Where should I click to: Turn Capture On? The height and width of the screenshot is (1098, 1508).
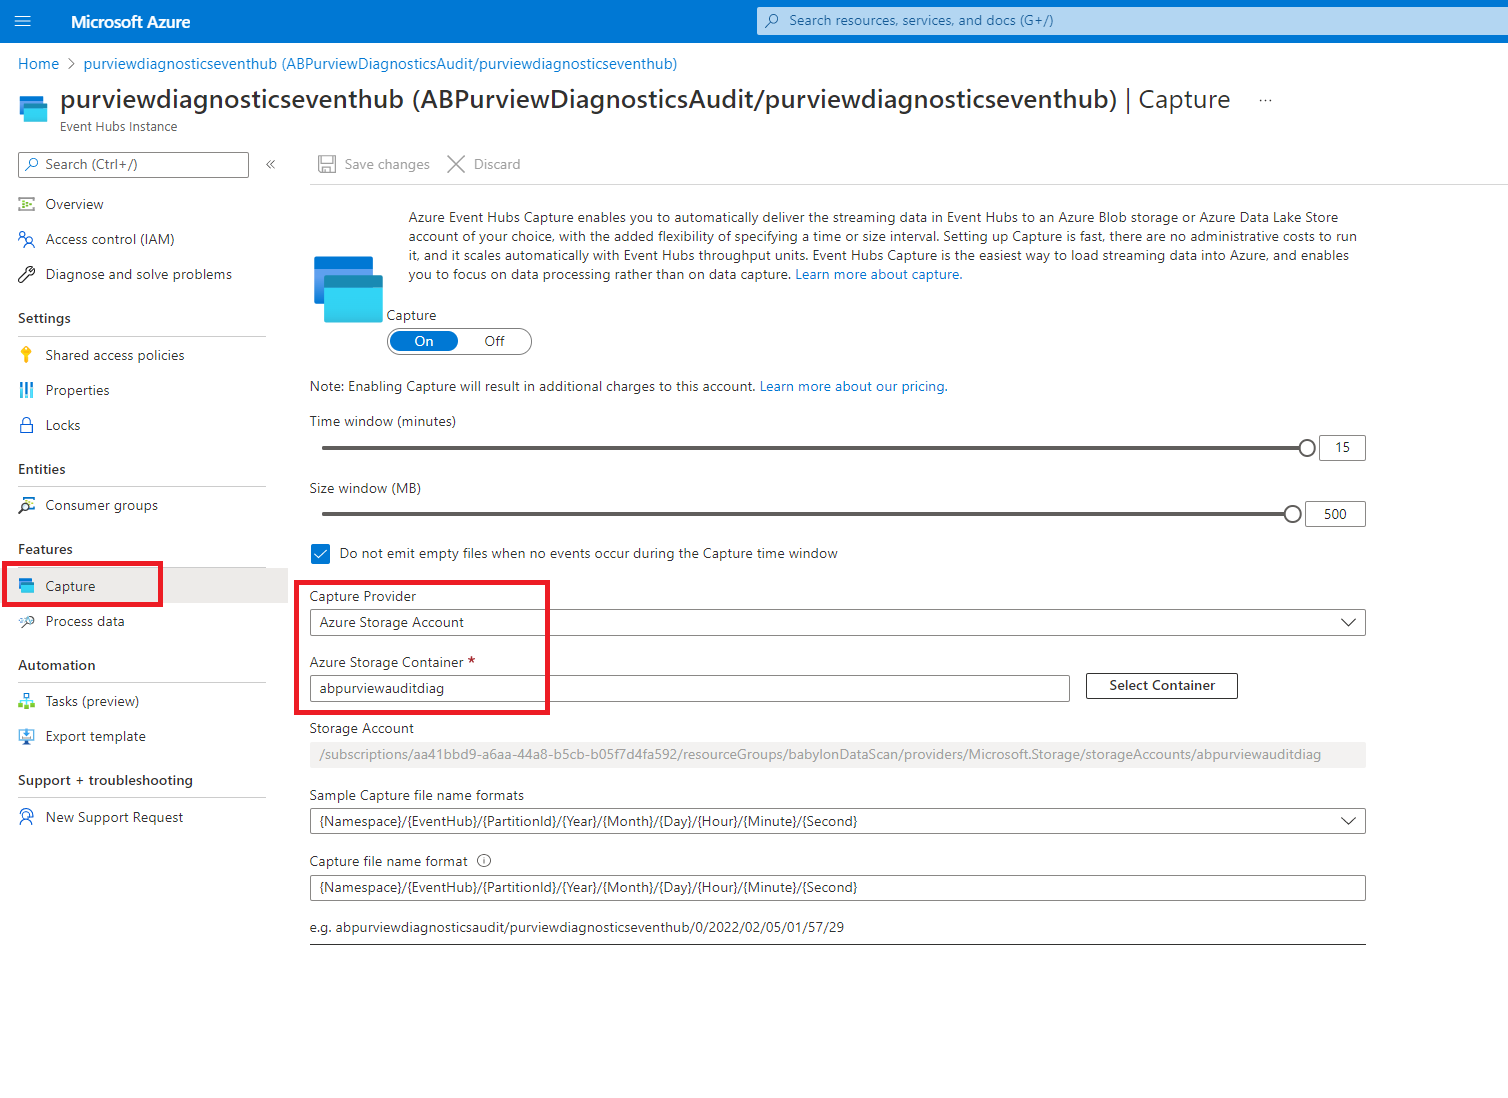424,341
